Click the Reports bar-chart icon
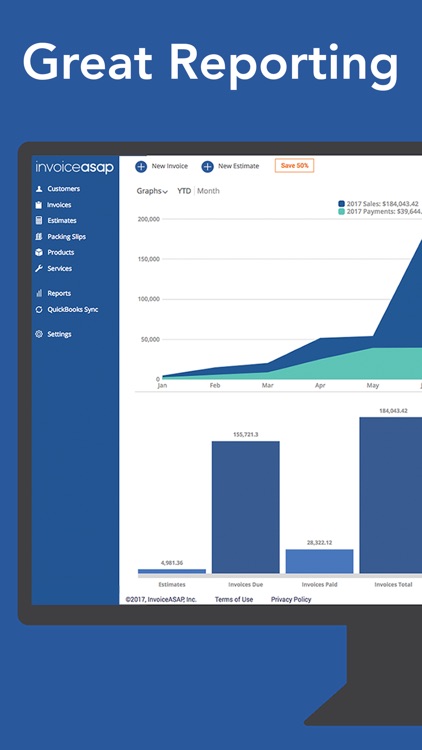 pos(39,293)
